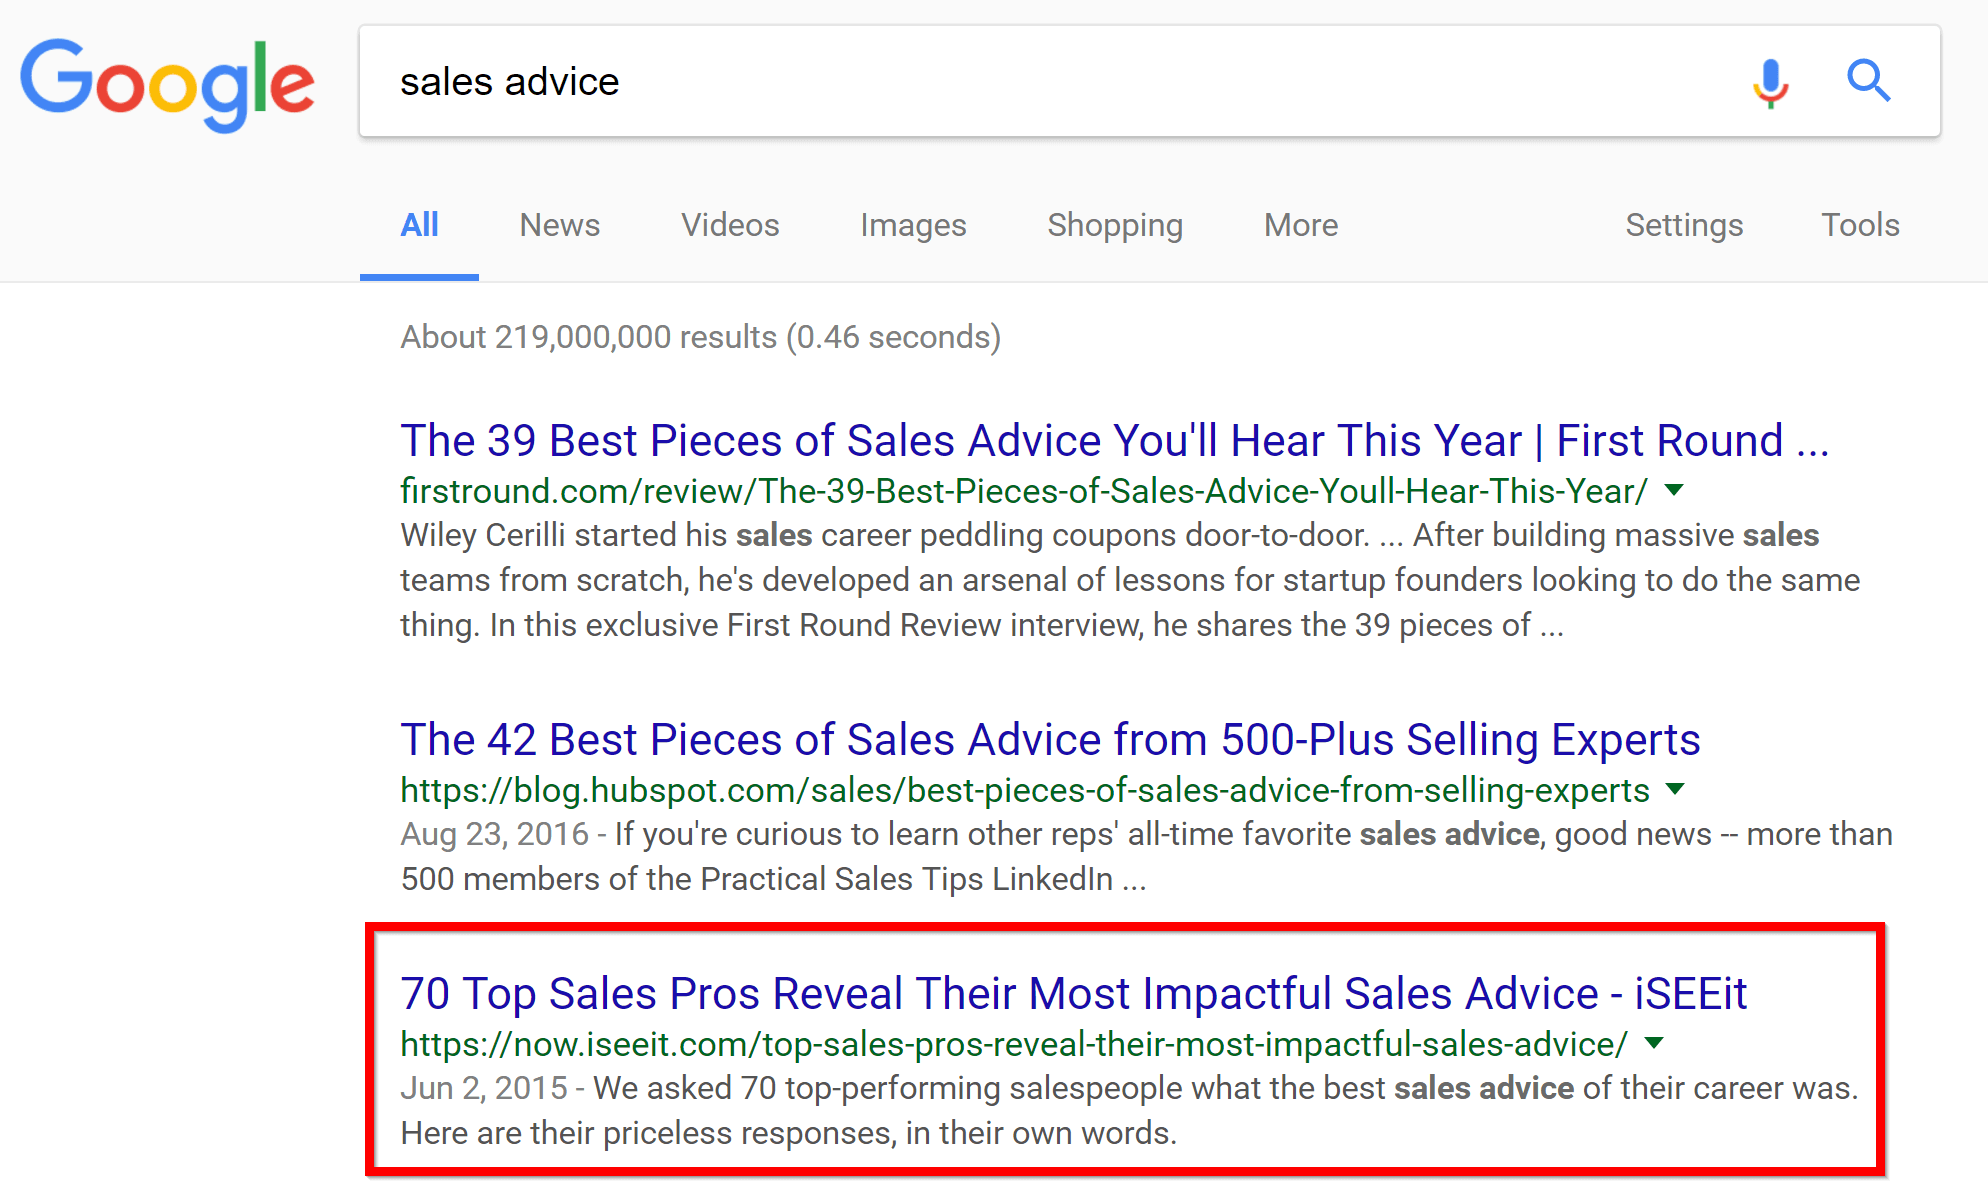Click the now.iseeit.com green URL text
This screenshot has height=1192, width=1988.
[x=1014, y=1044]
